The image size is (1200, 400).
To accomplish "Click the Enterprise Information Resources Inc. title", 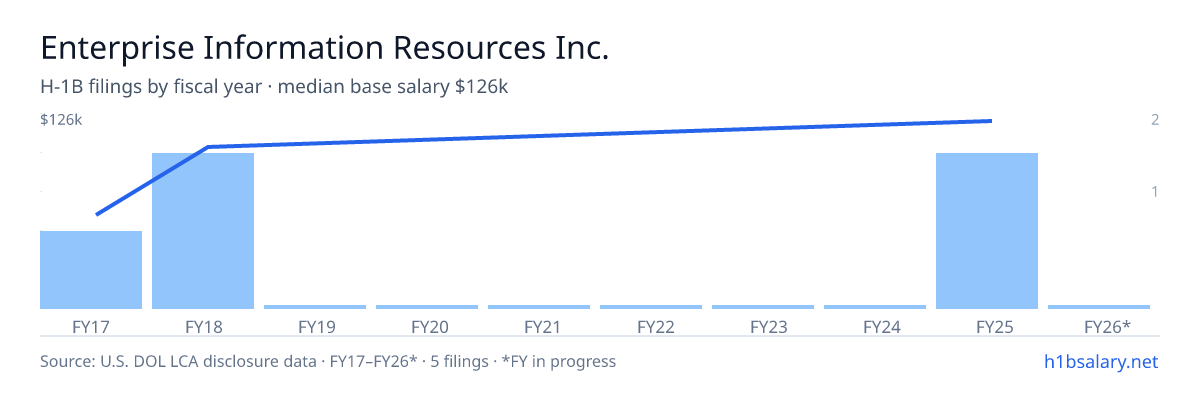I will click(x=324, y=48).
